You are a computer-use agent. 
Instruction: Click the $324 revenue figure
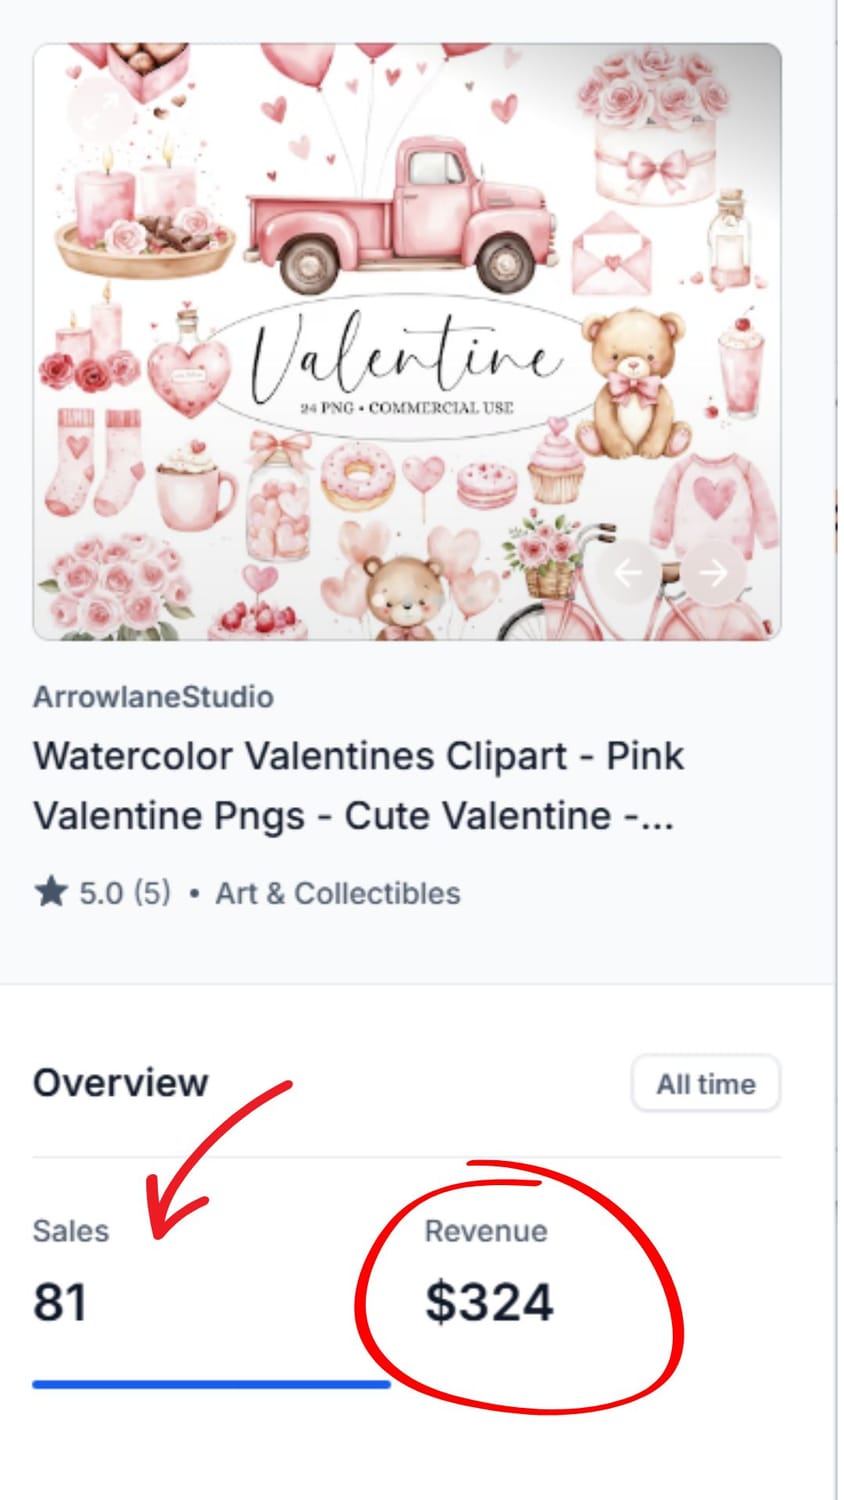click(489, 1302)
